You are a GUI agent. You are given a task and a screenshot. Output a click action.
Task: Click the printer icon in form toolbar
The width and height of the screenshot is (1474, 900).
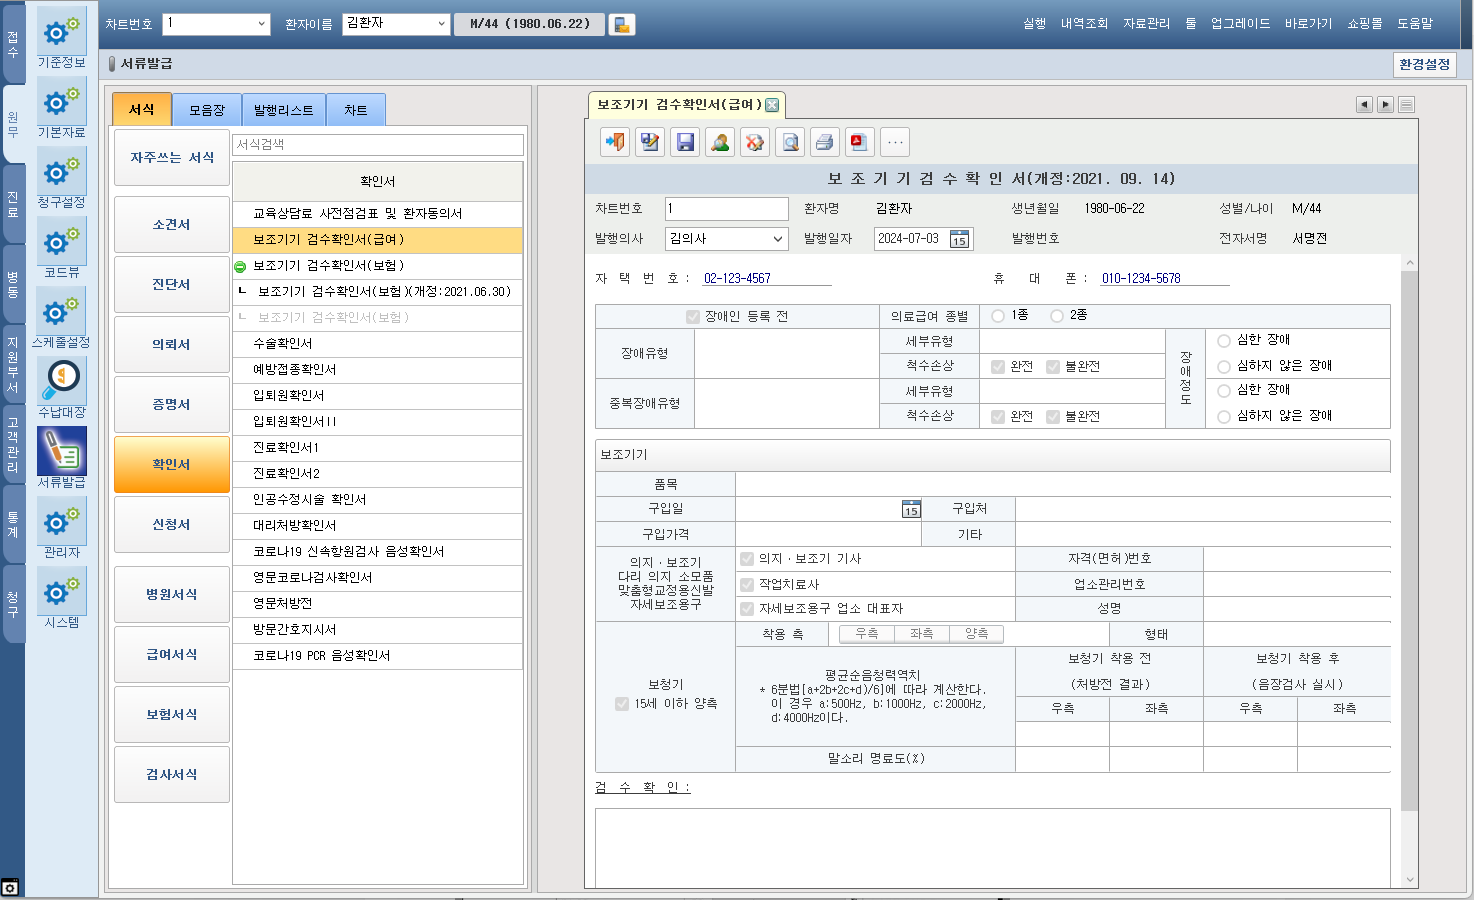824,142
